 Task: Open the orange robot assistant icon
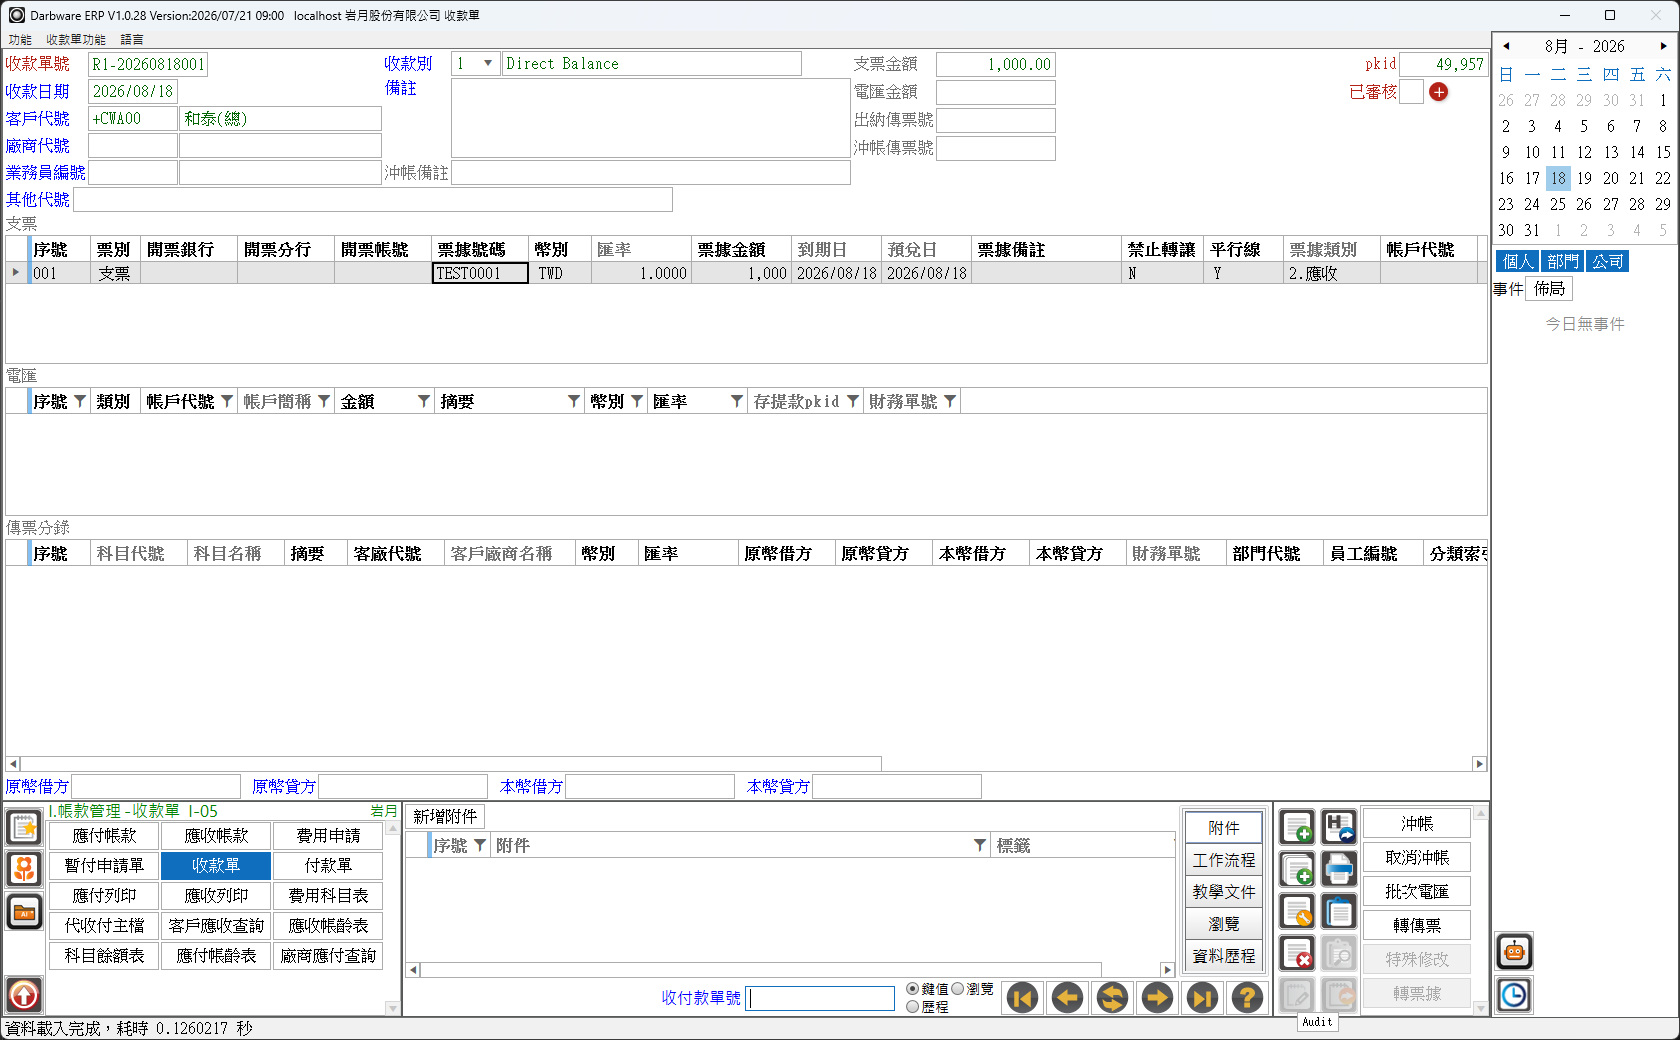(1514, 952)
